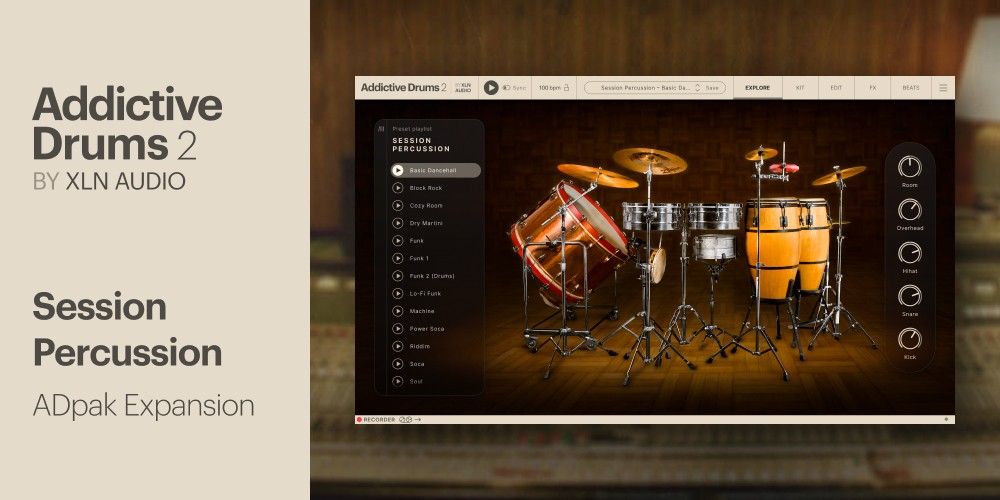Select the Block Rock preset name

[x=426, y=188]
